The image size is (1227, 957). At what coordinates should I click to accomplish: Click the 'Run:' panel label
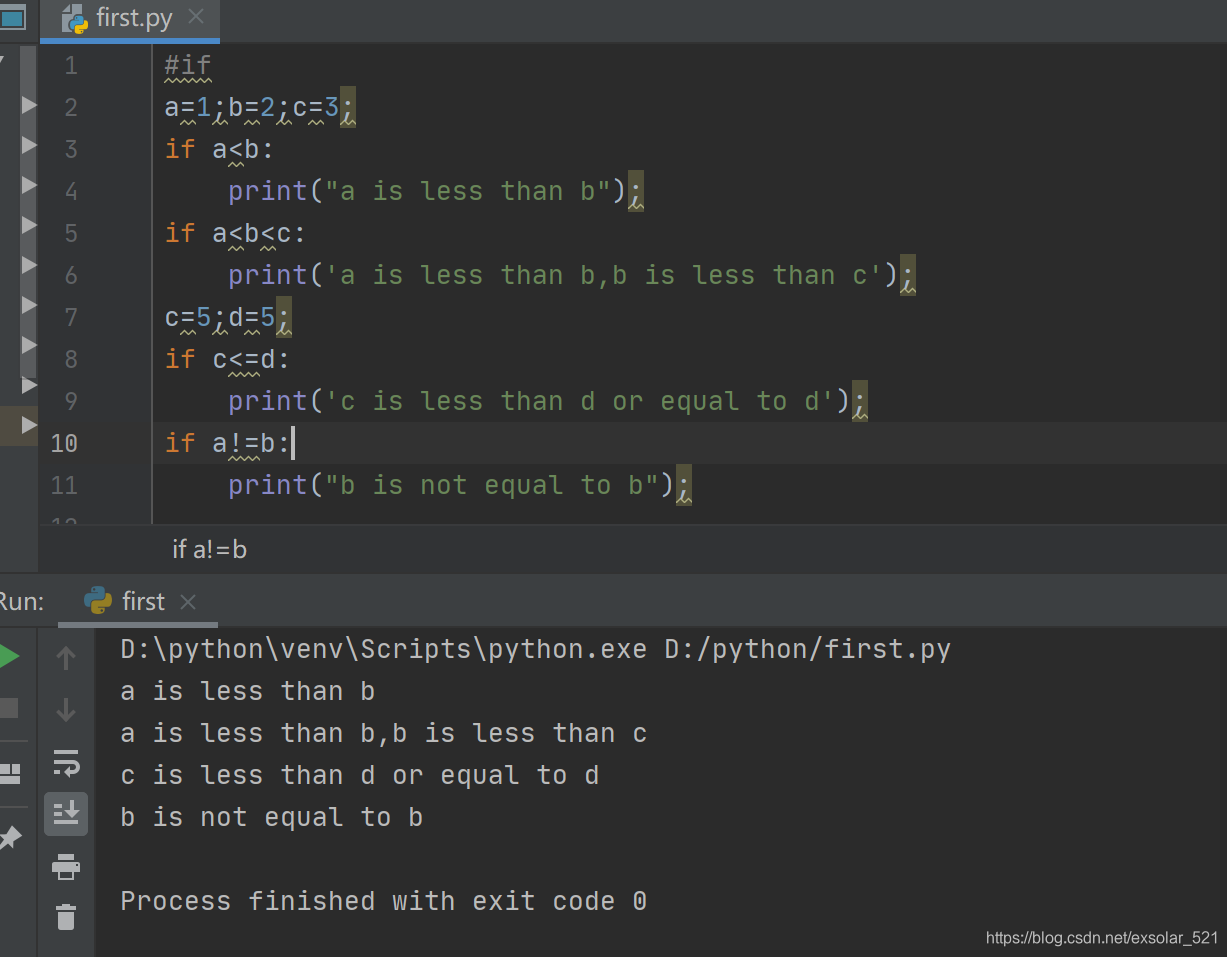[x=22, y=601]
